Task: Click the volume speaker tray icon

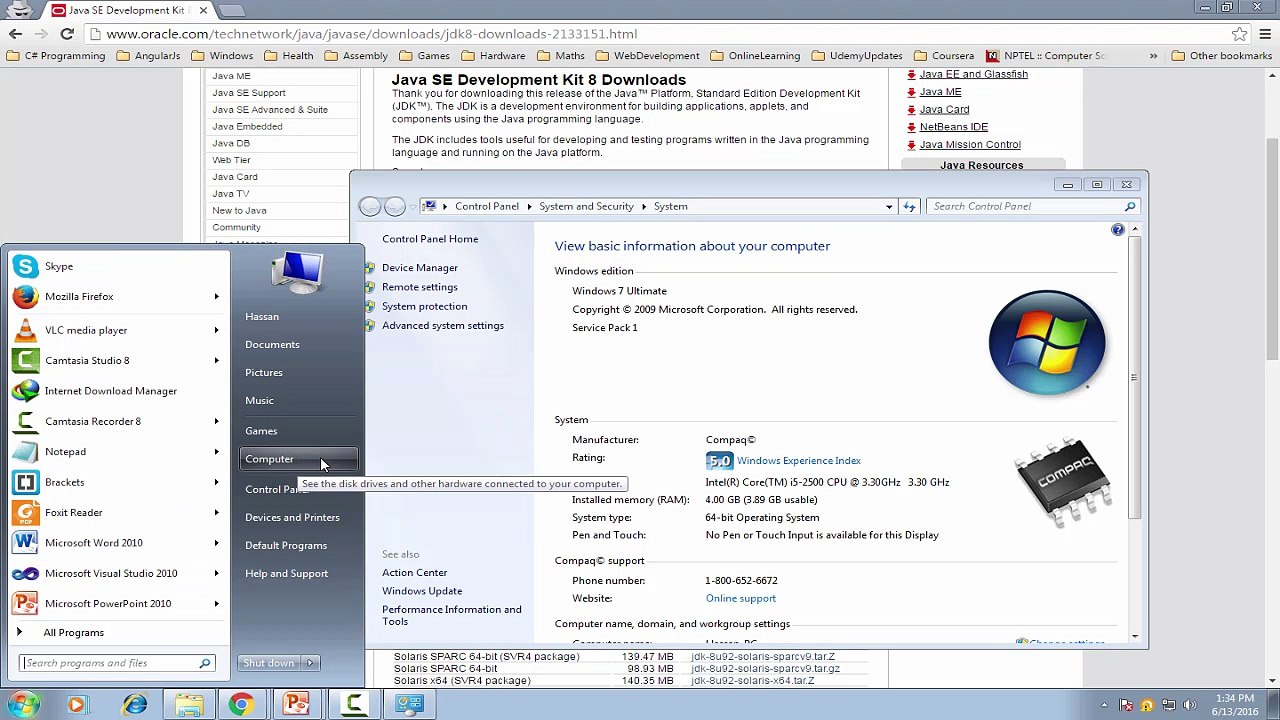Action: tap(1190, 705)
